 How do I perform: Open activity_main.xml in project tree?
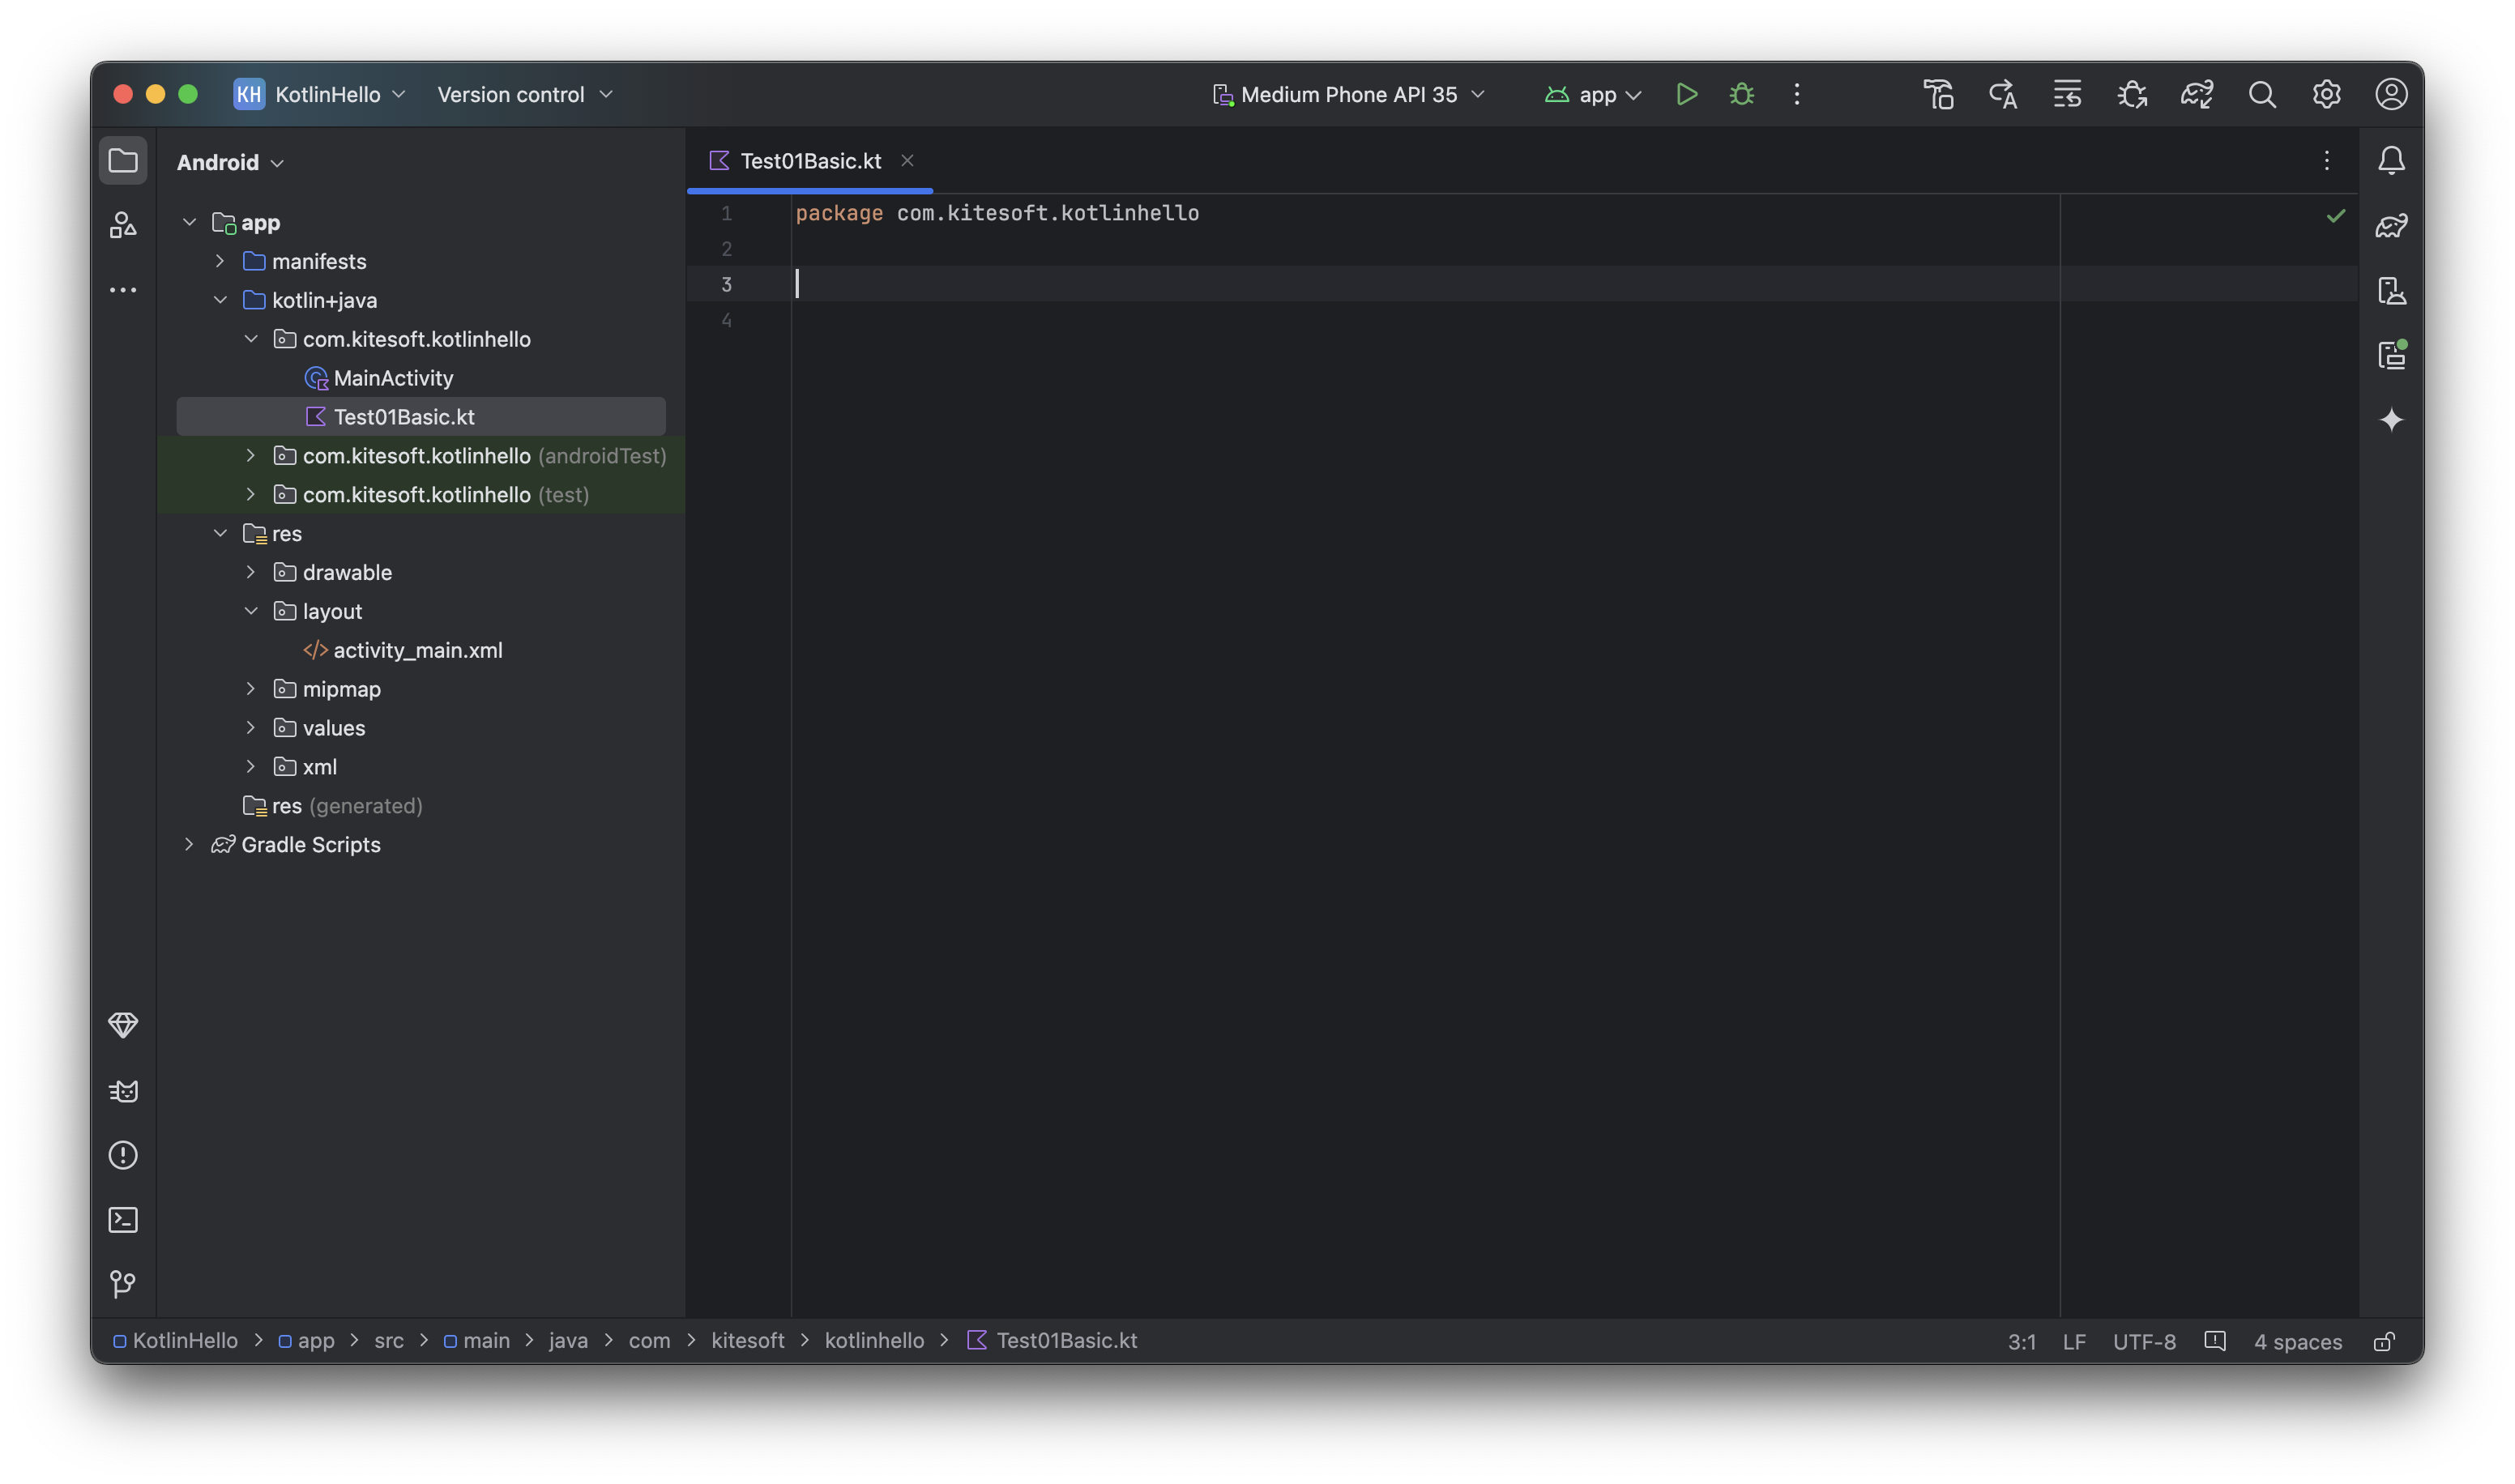point(417,650)
